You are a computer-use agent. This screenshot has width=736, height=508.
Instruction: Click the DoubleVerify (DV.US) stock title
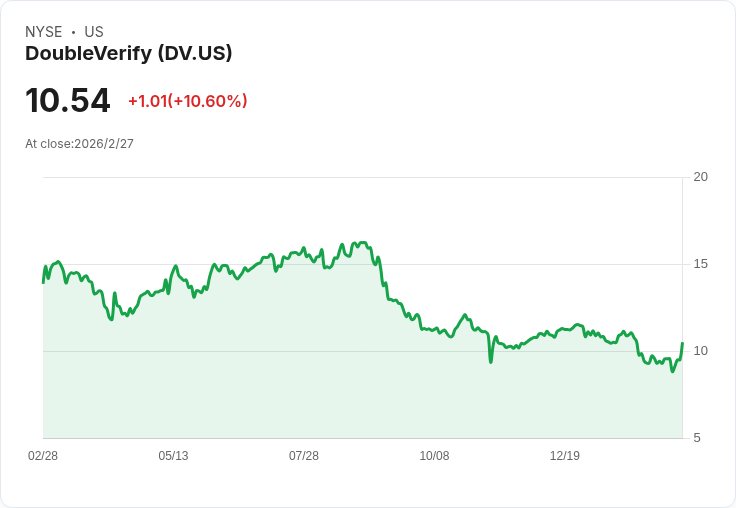(128, 53)
